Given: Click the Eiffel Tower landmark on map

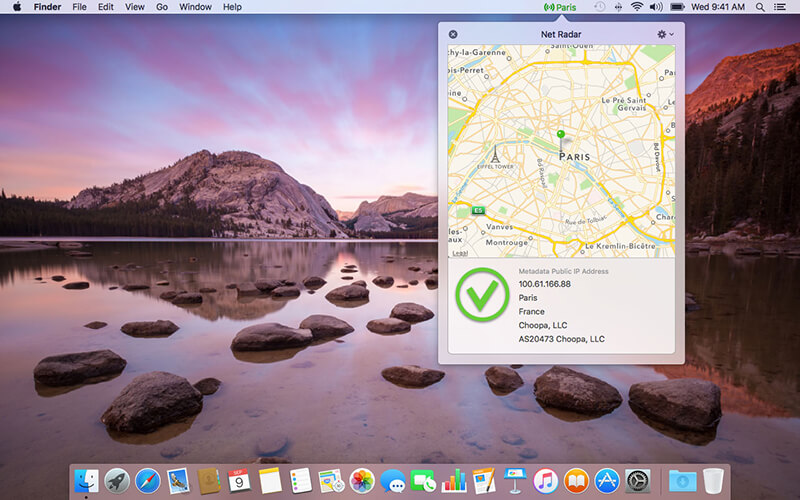Looking at the screenshot, I should click(495, 155).
